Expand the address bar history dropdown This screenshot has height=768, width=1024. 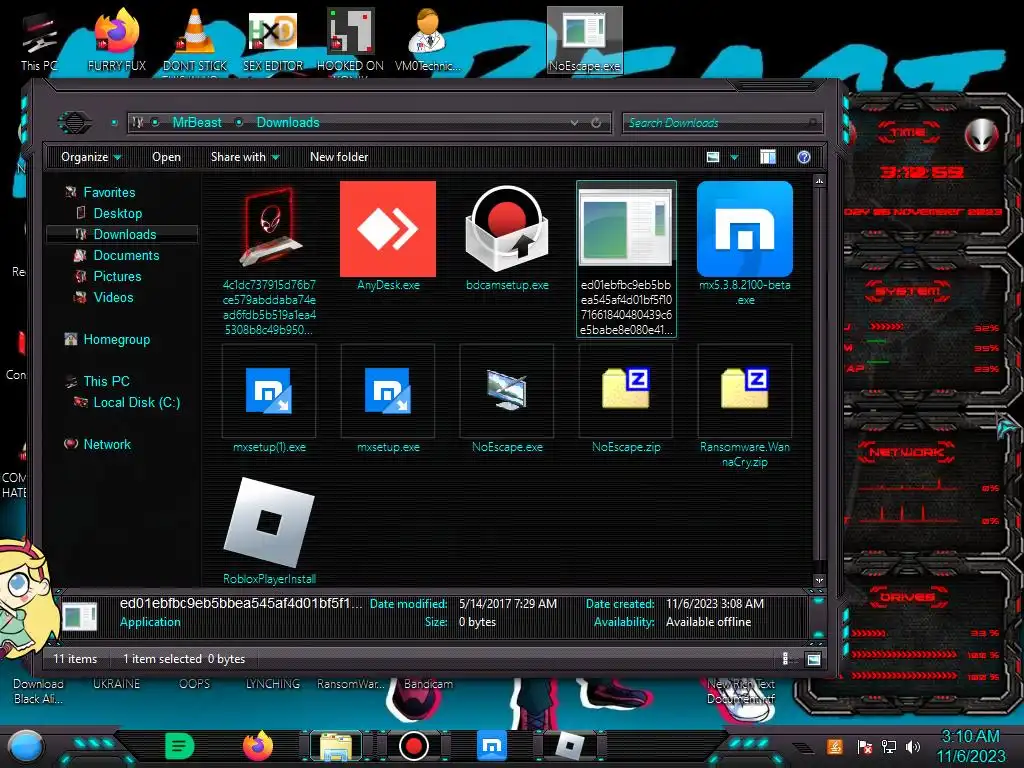click(574, 122)
